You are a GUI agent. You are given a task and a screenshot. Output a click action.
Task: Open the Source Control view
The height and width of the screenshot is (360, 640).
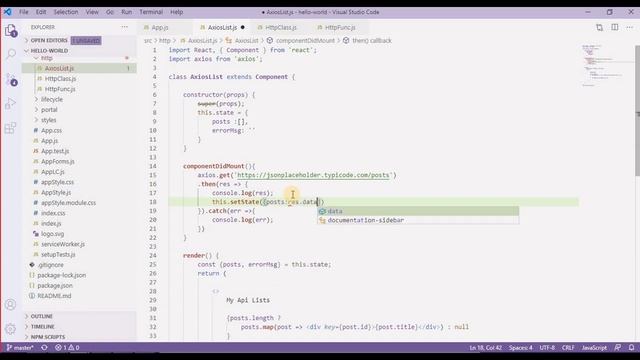(11, 79)
